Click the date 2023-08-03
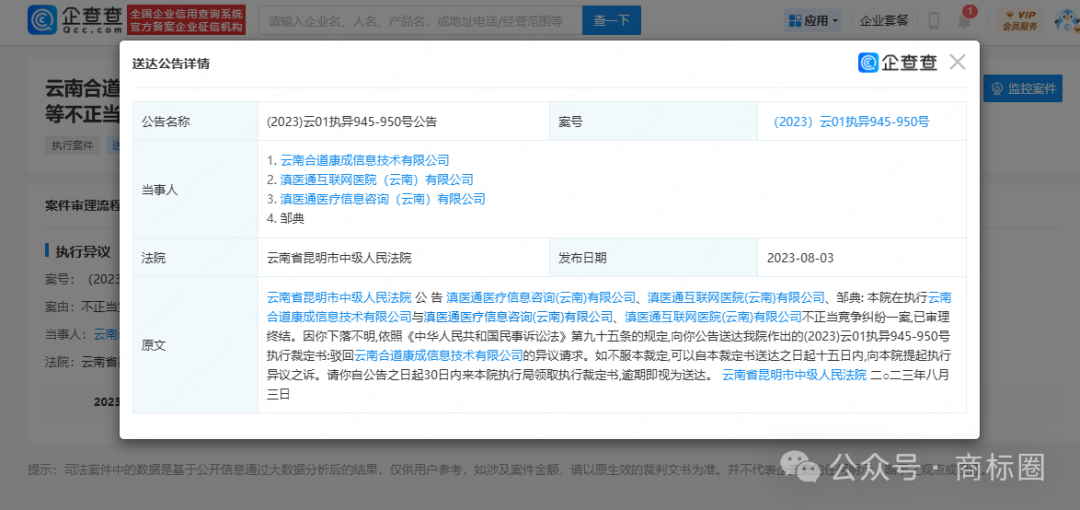This screenshot has height=510, width=1080. click(x=800, y=258)
